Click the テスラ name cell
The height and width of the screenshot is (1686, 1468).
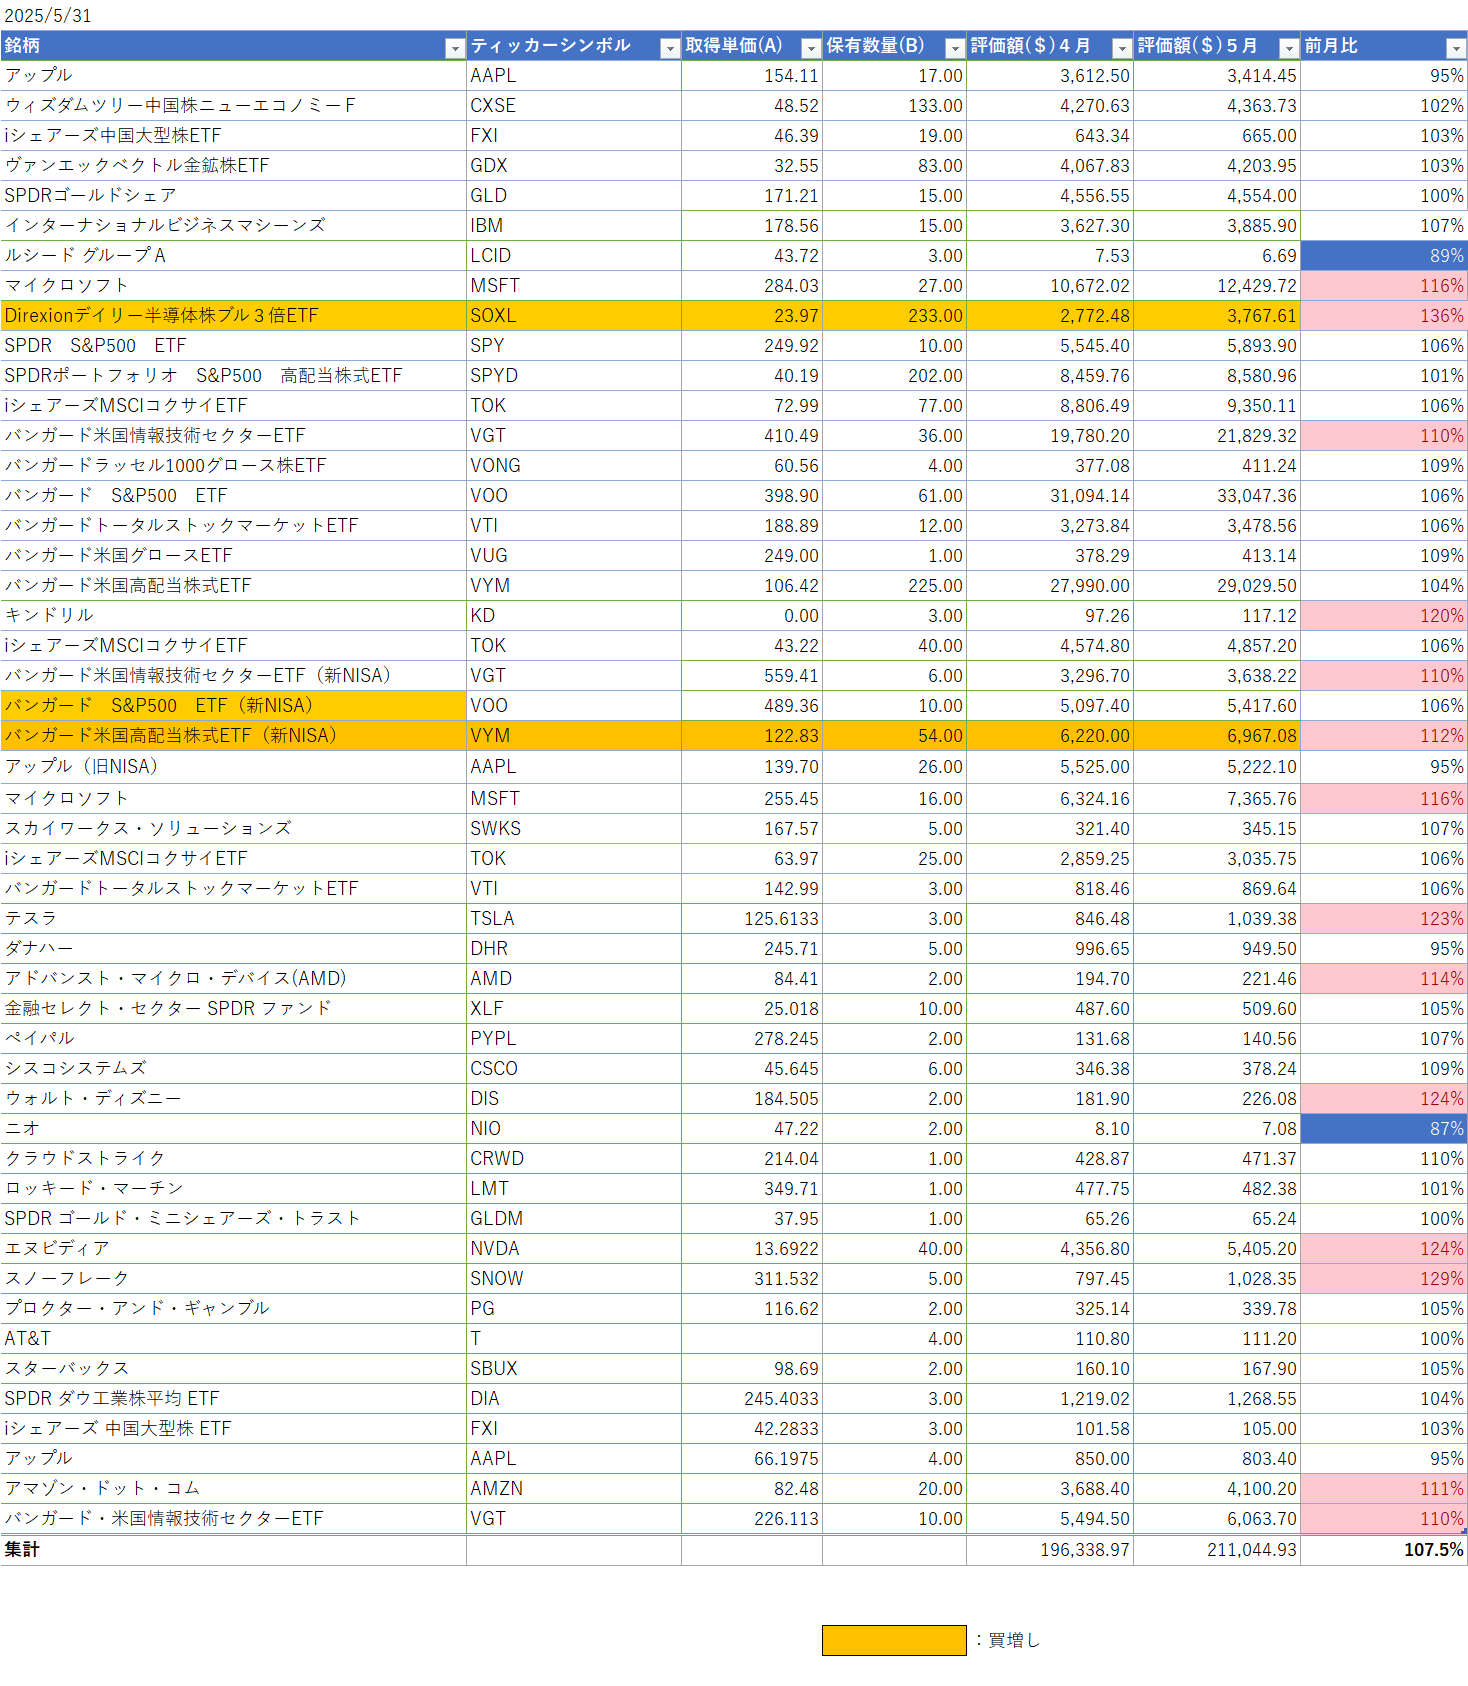click(233, 918)
